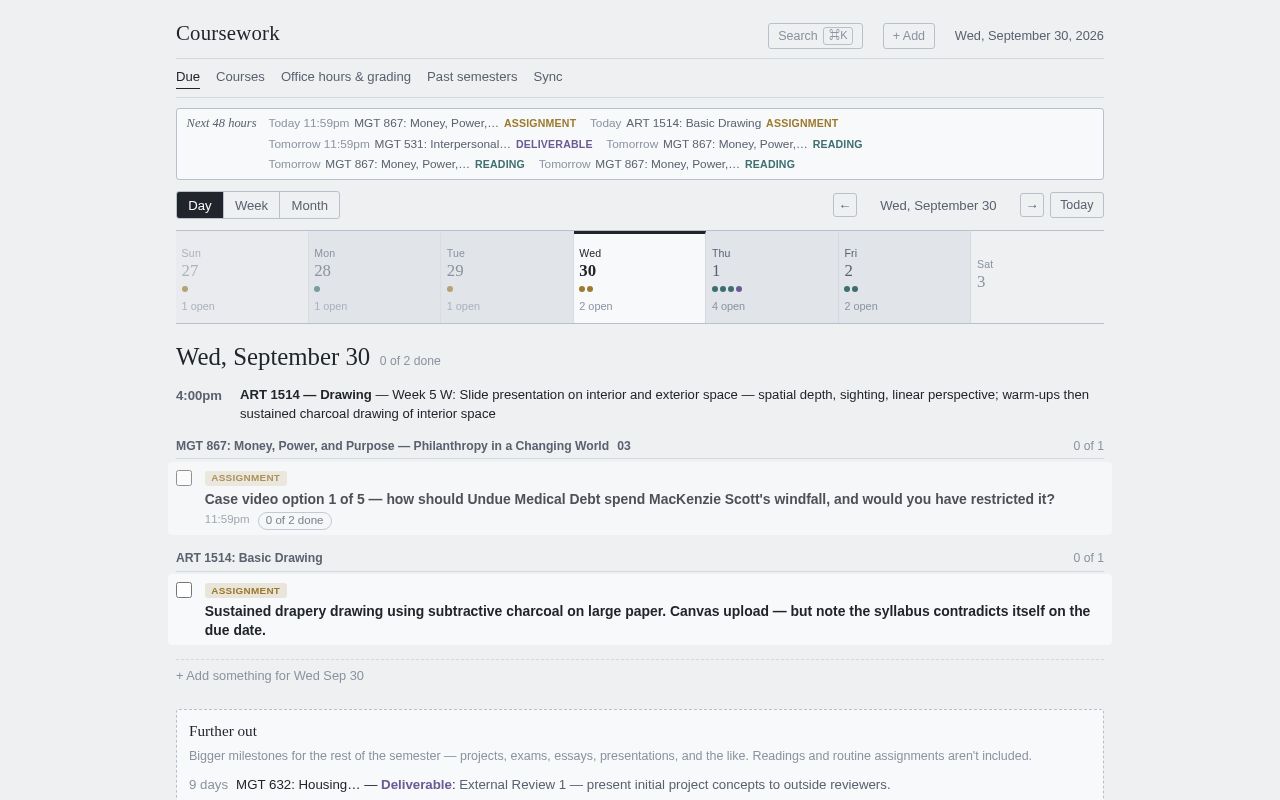The height and width of the screenshot is (800, 1280).
Task: Open MGT 531 Interpersonal deliverable item
Action: point(430,144)
